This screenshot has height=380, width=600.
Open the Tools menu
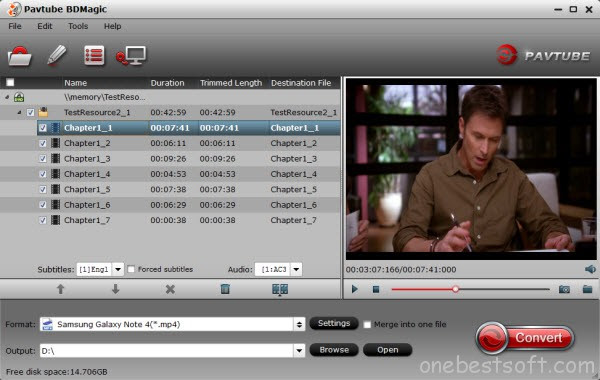(x=78, y=26)
